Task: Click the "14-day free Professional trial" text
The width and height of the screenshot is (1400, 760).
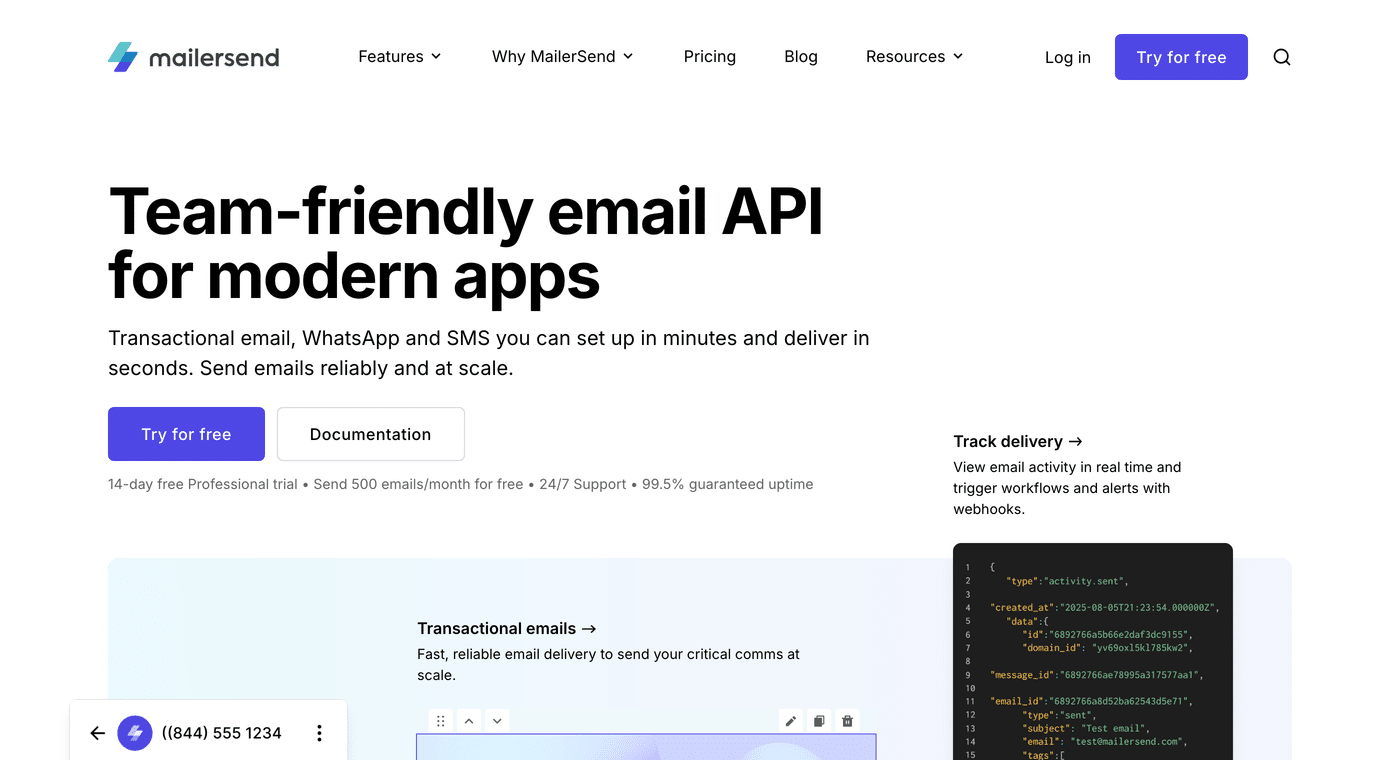Action: (203, 484)
